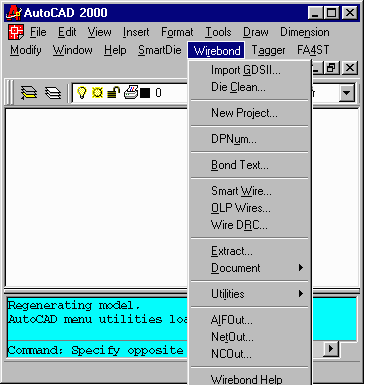Open the Insert menu
Image resolution: width=365 pixels, height=385 pixels.
click(x=136, y=32)
